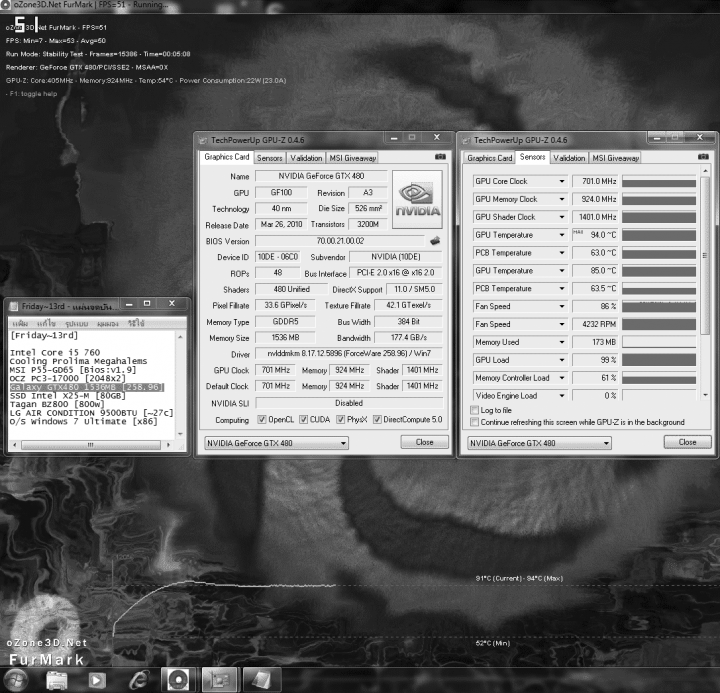Open the last (Help) menu in Notepad
This screenshot has width=720, height=693.
(x=136, y=323)
